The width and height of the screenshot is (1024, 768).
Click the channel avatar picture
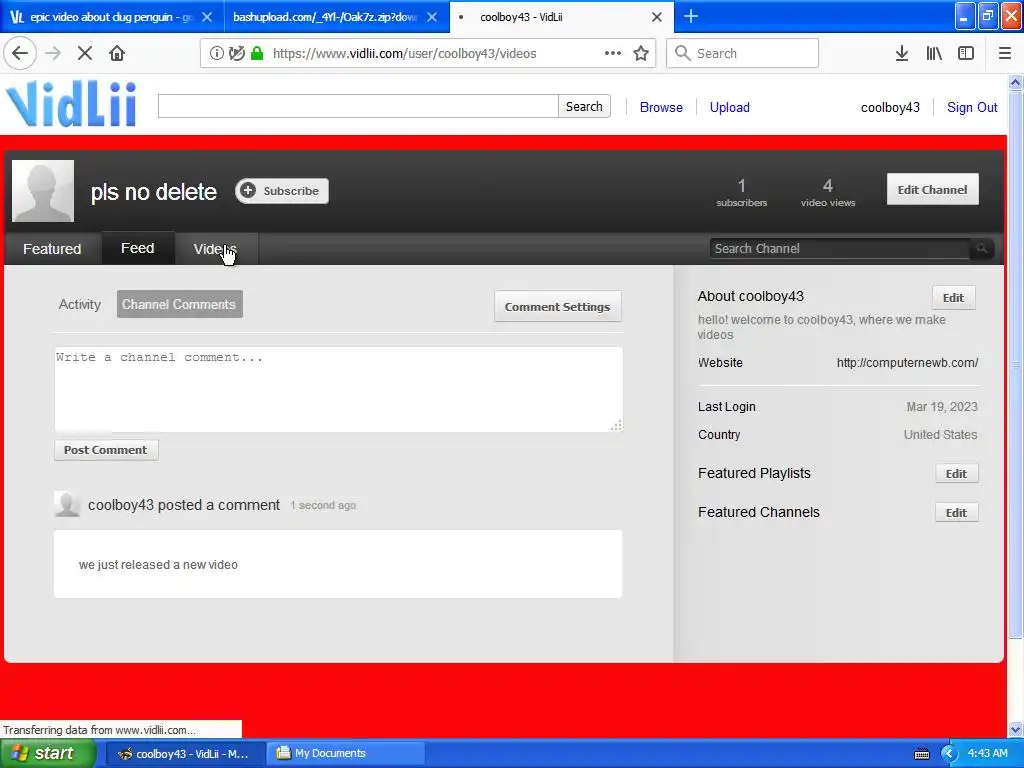[42, 191]
